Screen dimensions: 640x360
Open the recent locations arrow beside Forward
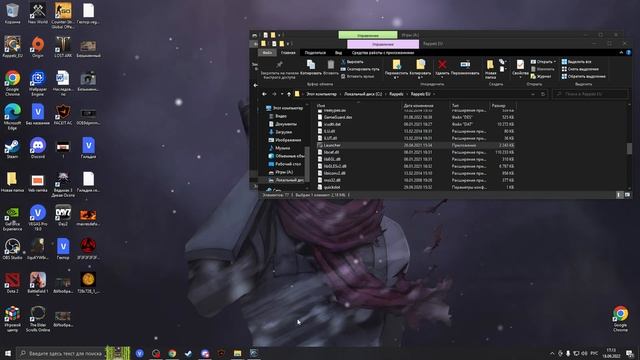282,94
